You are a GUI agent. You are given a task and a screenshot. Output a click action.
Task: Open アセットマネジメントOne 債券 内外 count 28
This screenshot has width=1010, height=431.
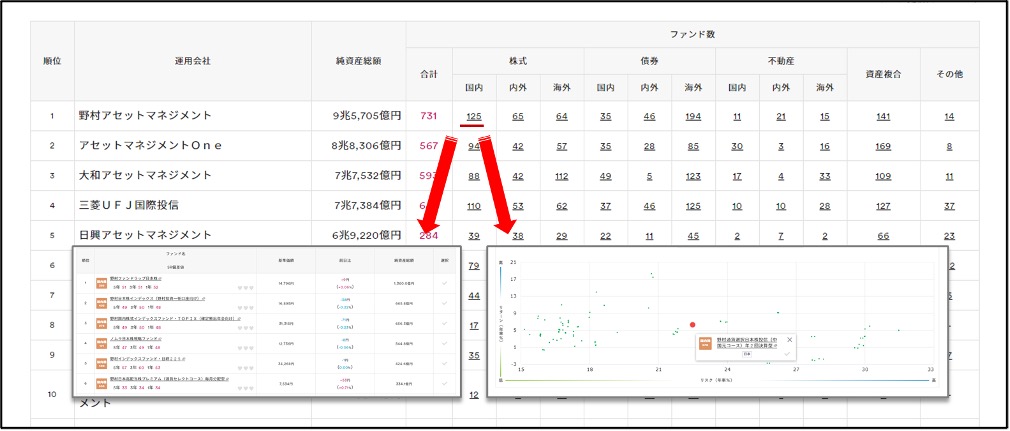click(649, 146)
